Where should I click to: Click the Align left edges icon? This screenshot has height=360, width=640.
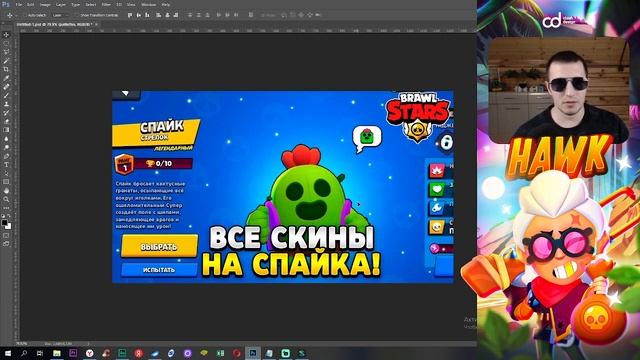pos(158,15)
